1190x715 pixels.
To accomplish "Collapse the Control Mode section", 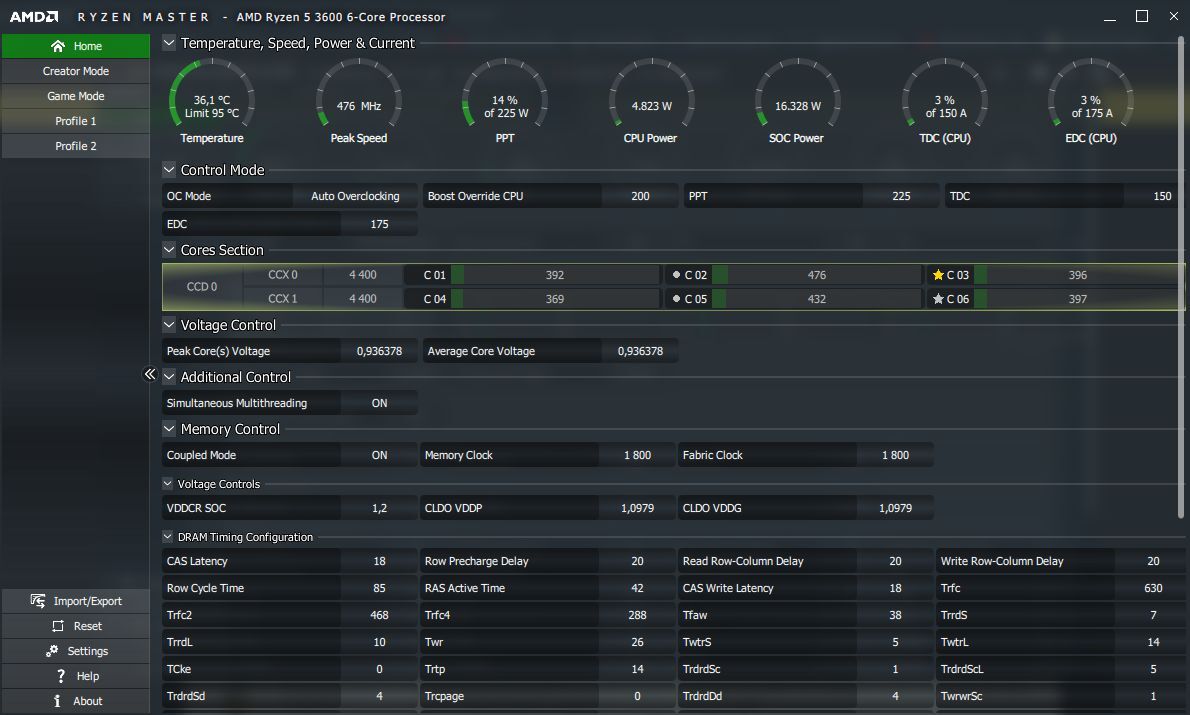I will click(x=169, y=170).
